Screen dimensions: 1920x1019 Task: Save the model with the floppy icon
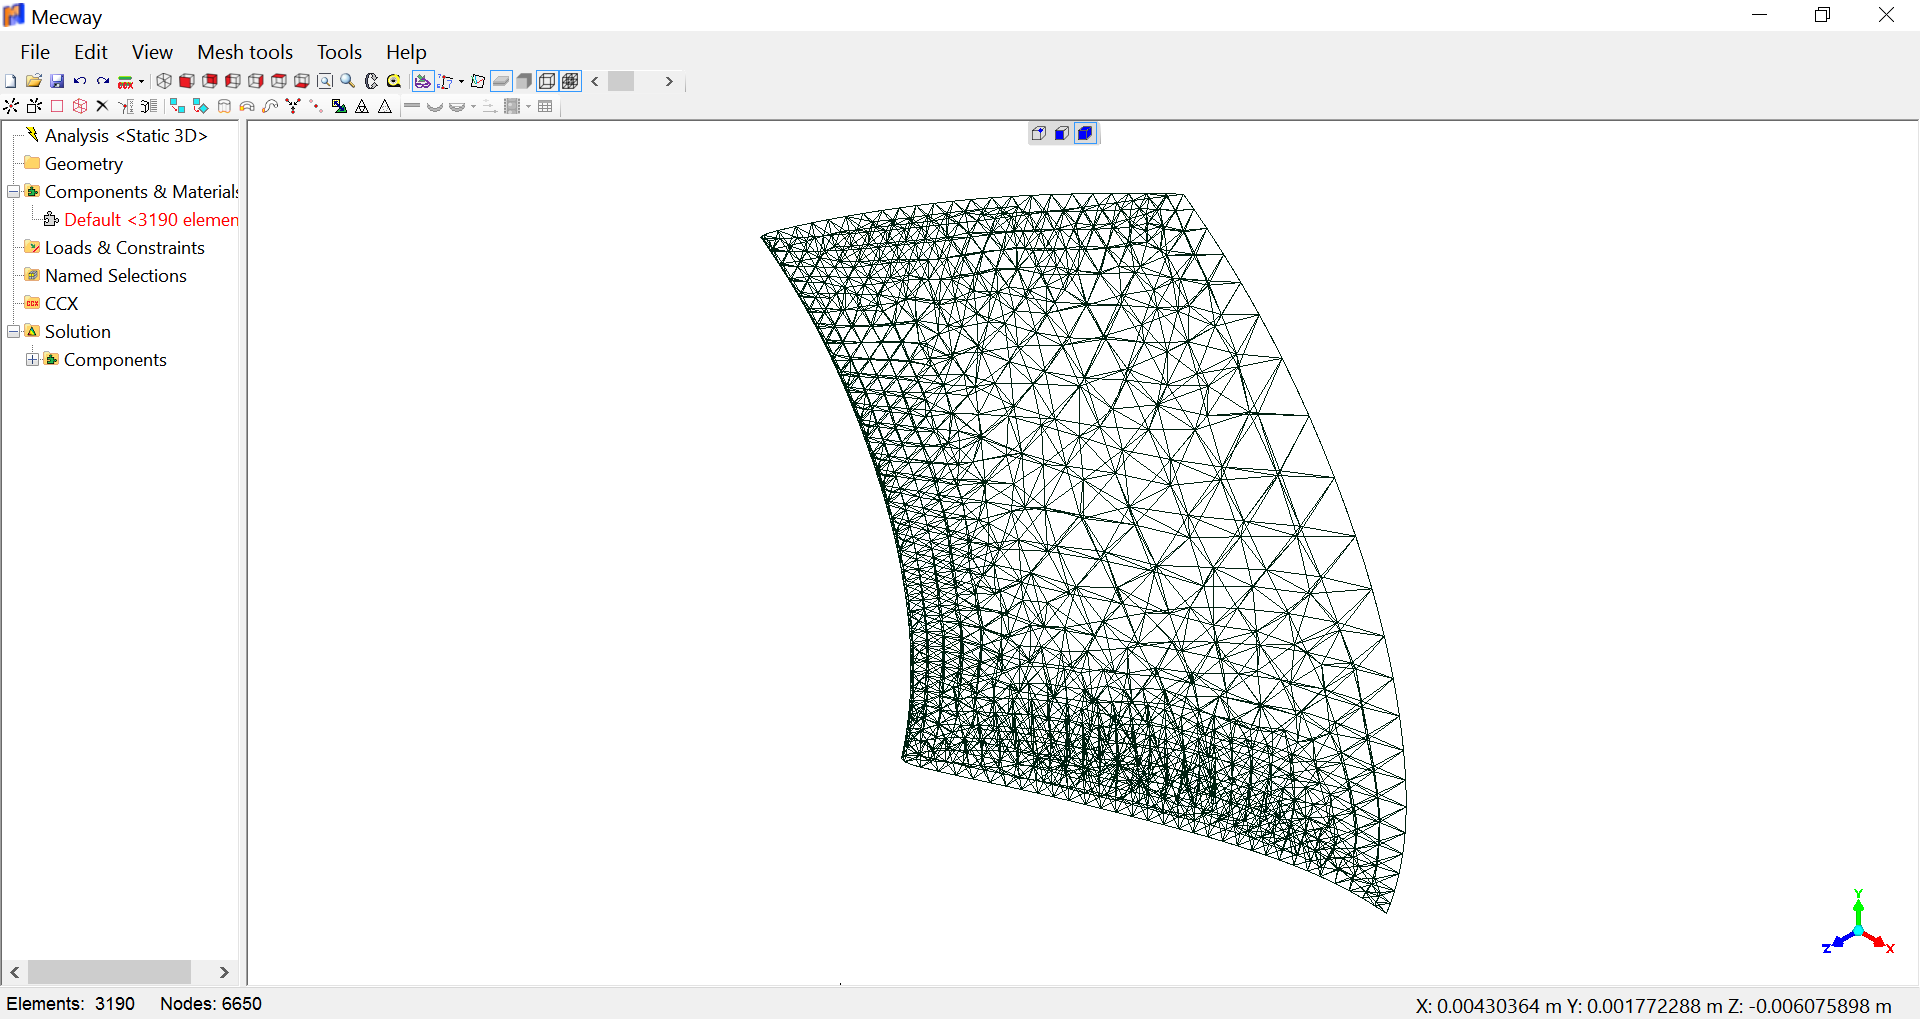pos(57,81)
